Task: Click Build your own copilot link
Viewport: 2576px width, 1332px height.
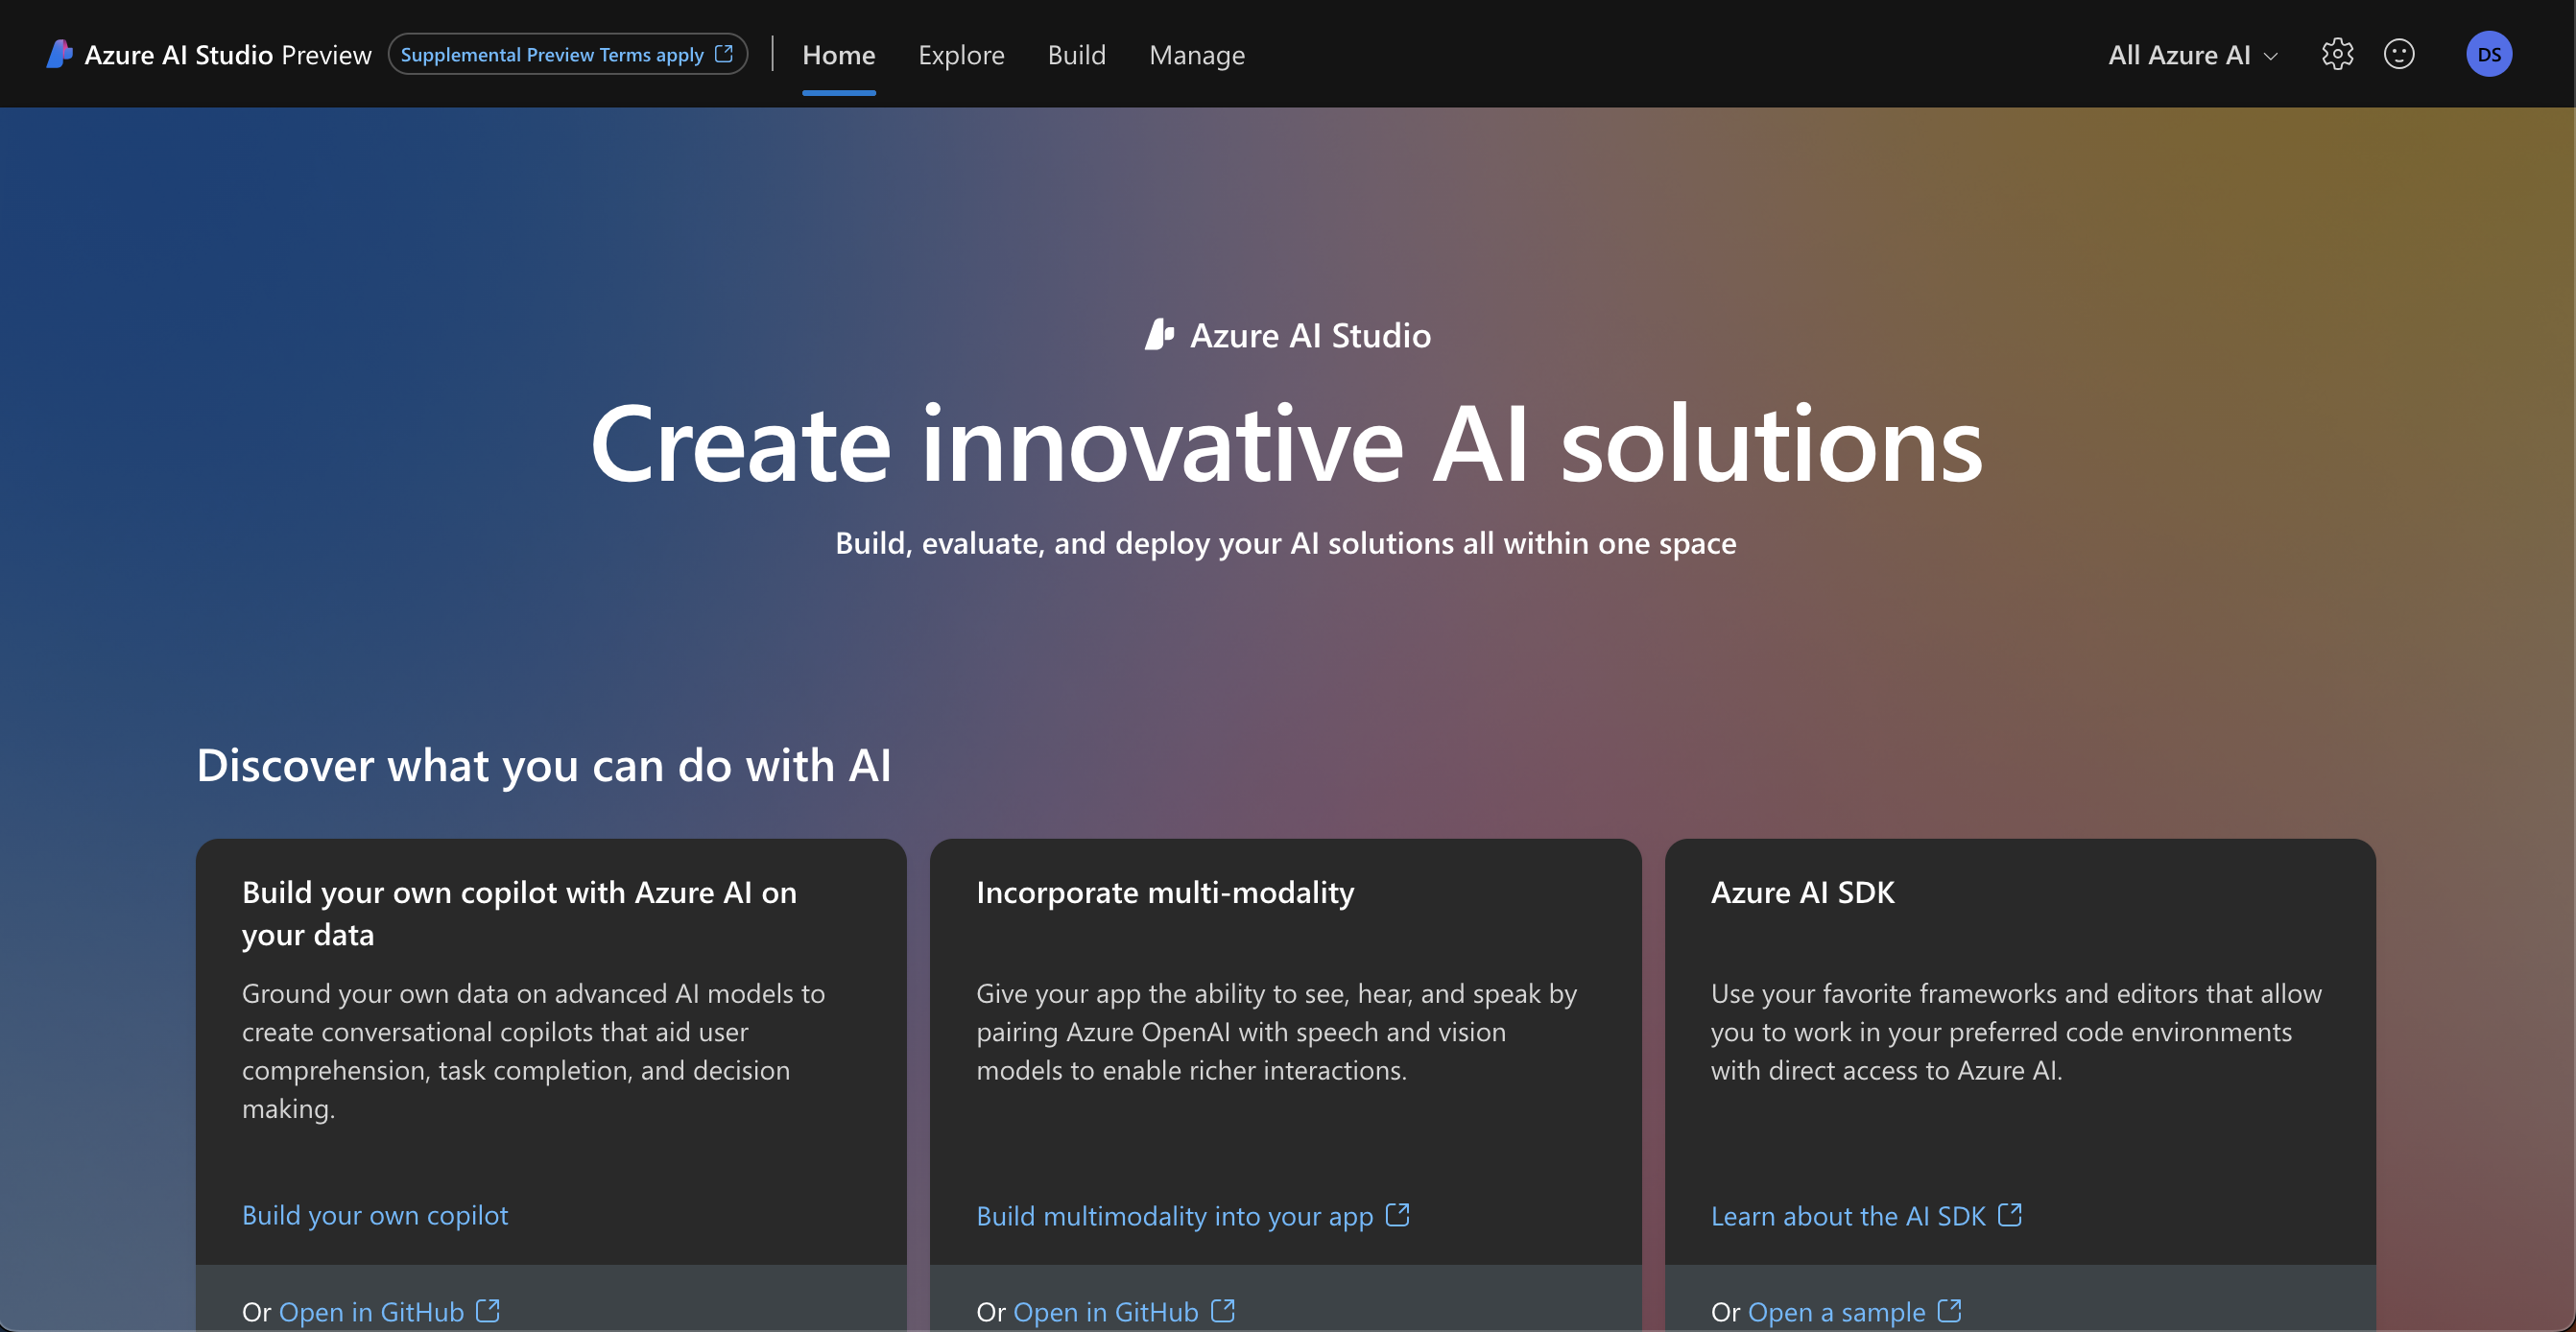Action: click(x=375, y=1215)
